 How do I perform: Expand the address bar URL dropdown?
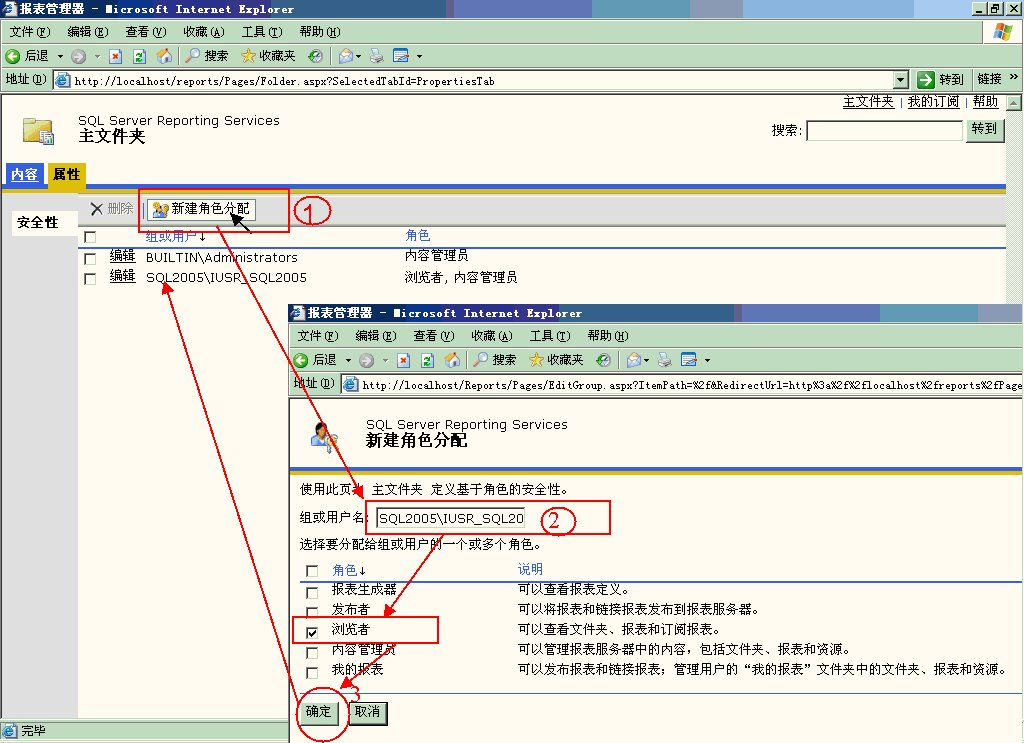click(x=901, y=80)
